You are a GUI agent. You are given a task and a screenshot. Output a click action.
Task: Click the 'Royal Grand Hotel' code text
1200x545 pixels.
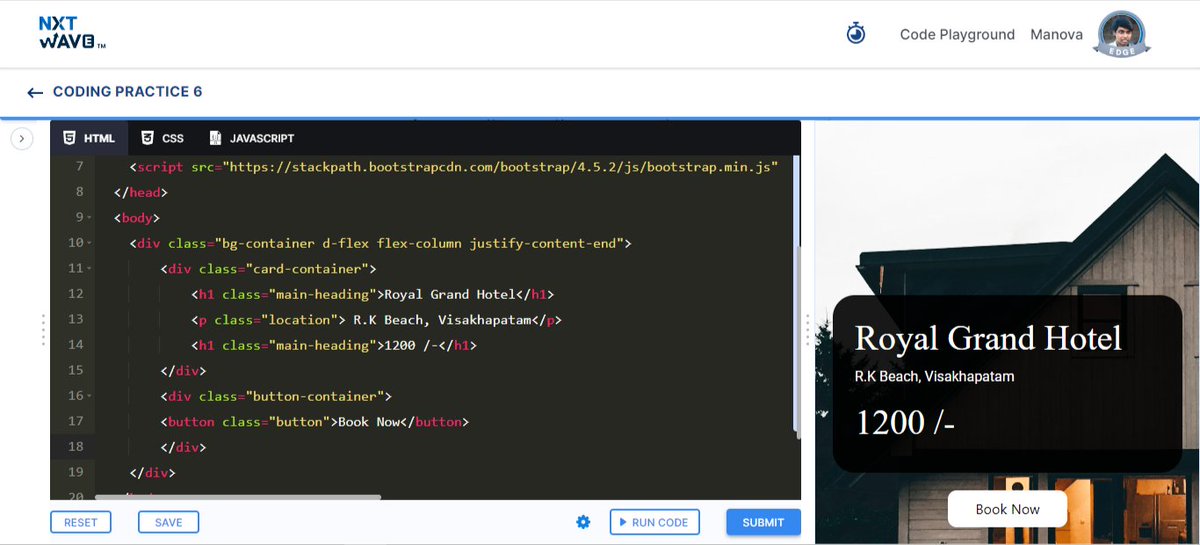[450, 294]
